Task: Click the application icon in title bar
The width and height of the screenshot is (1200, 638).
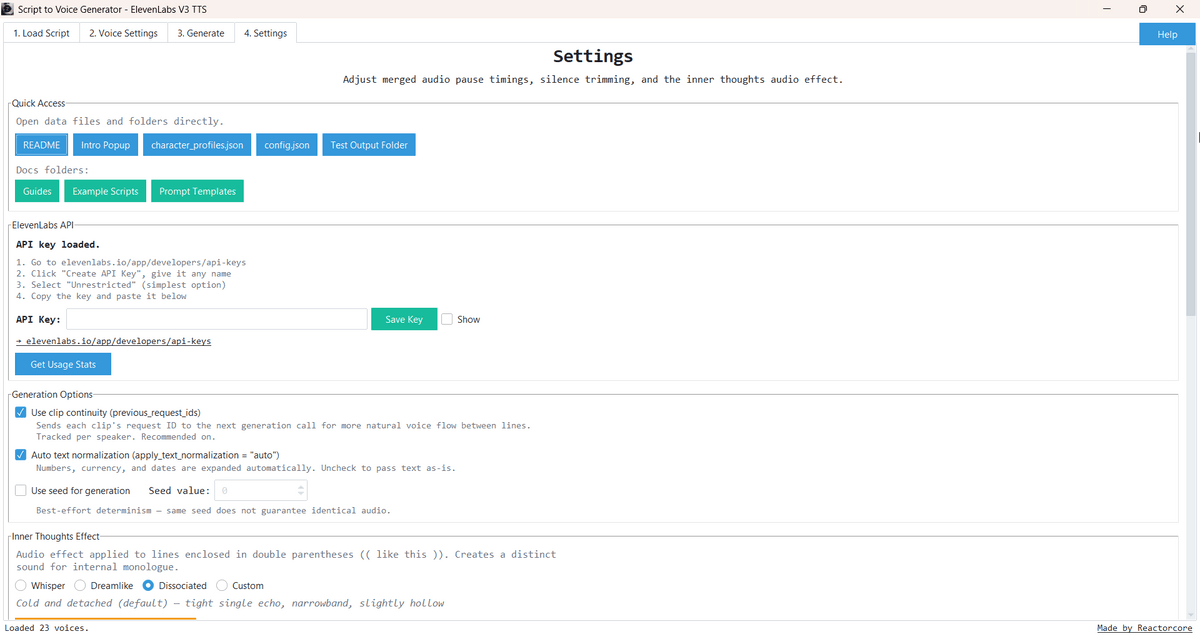Action: point(8,8)
